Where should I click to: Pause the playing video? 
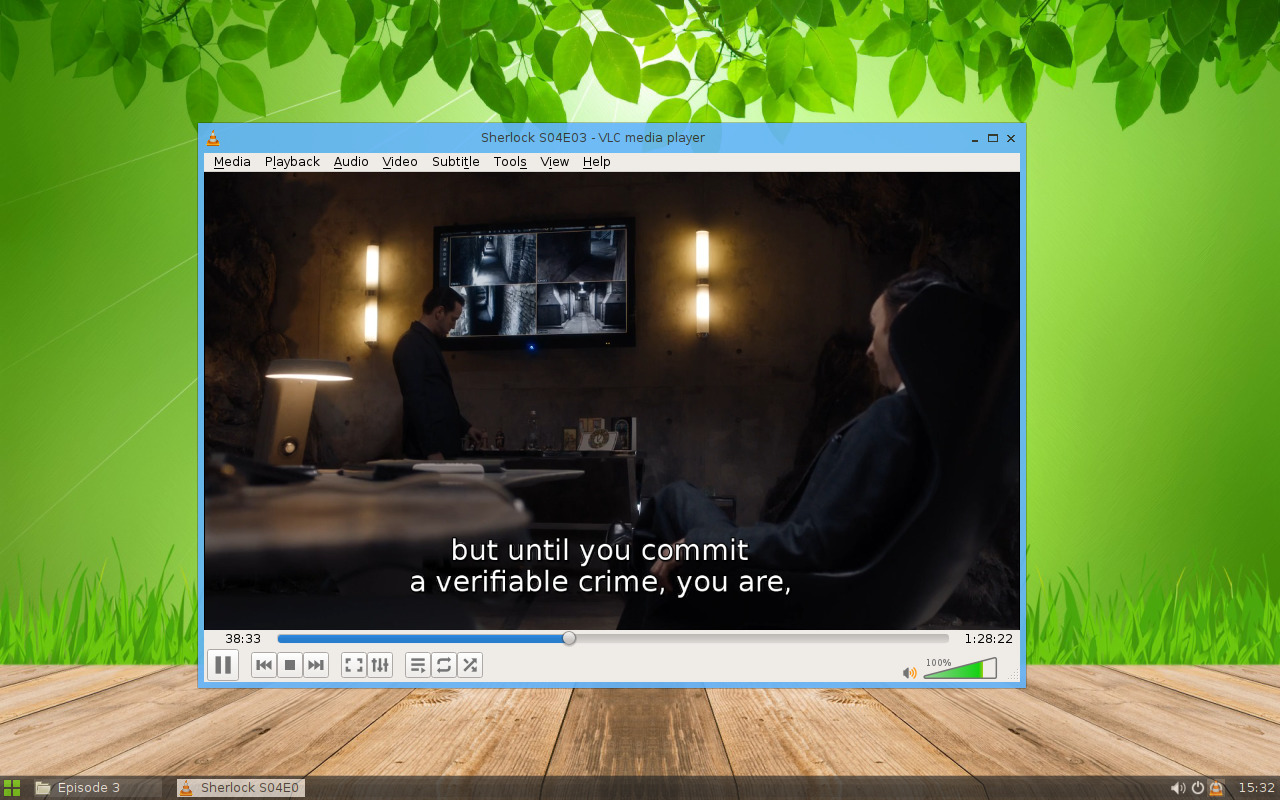(224, 664)
